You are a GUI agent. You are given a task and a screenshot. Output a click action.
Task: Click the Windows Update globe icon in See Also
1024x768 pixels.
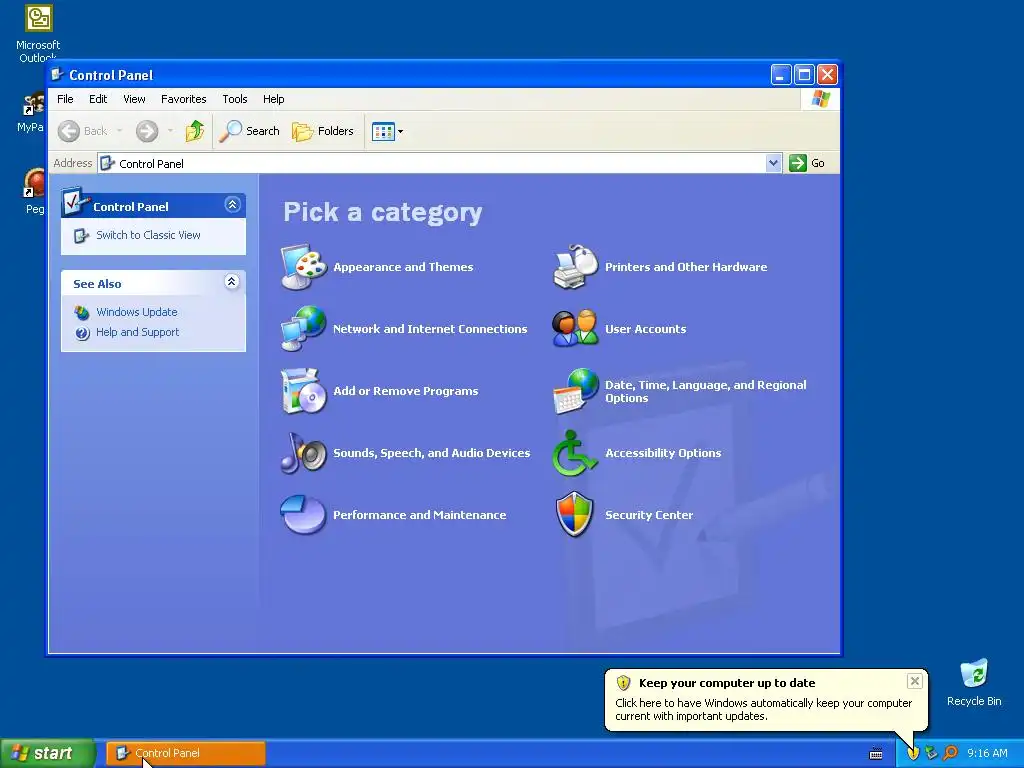click(82, 312)
